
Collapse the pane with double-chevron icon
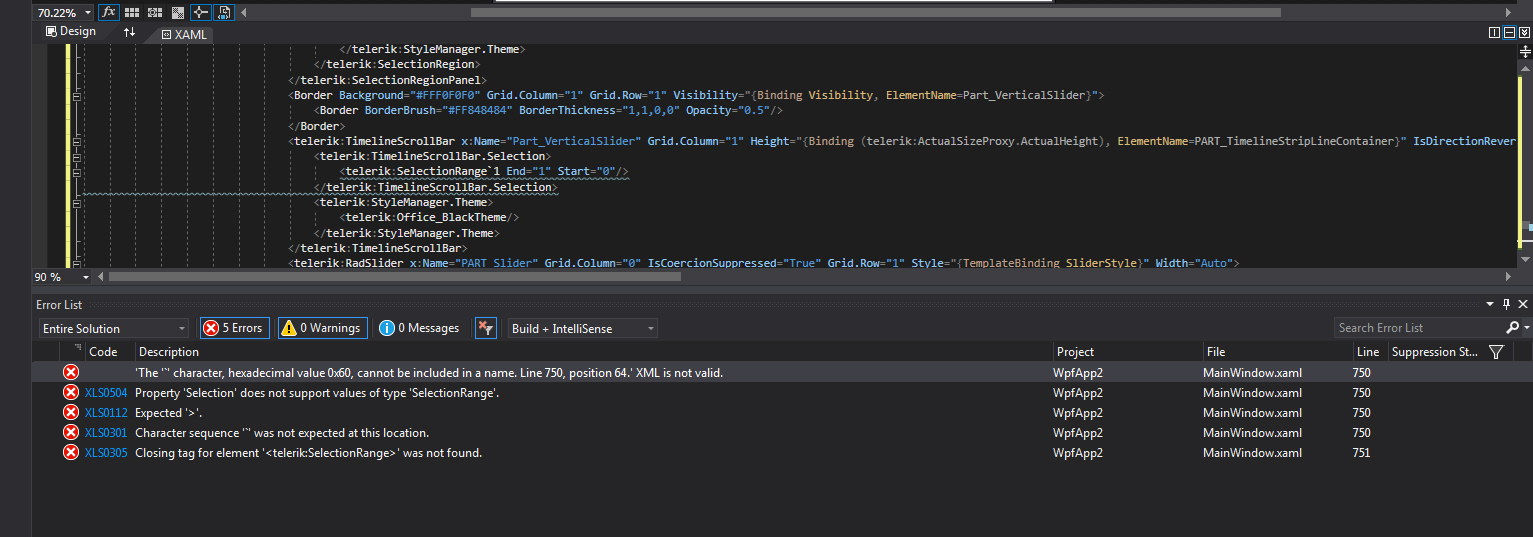[x=1524, y=32]
